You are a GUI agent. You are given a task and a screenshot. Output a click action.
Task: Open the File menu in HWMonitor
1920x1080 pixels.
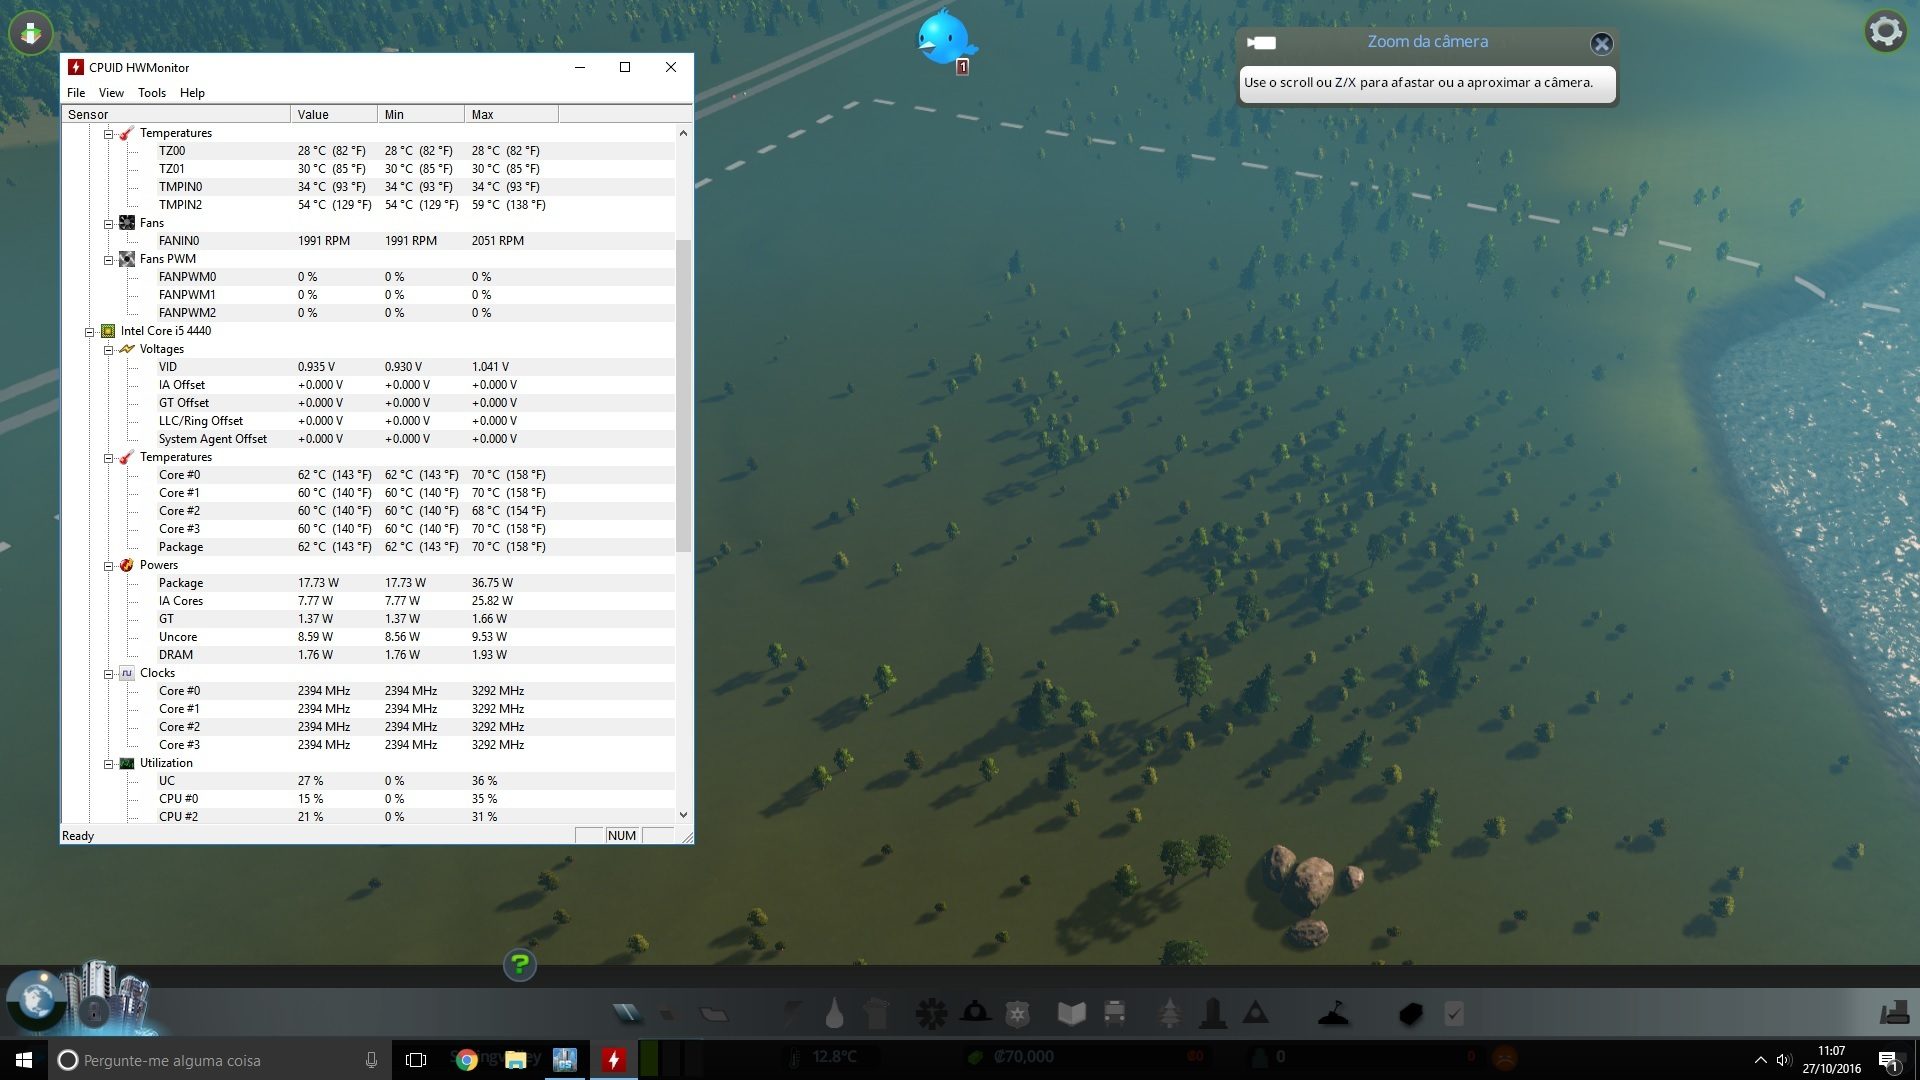click(x=76, y=93)
